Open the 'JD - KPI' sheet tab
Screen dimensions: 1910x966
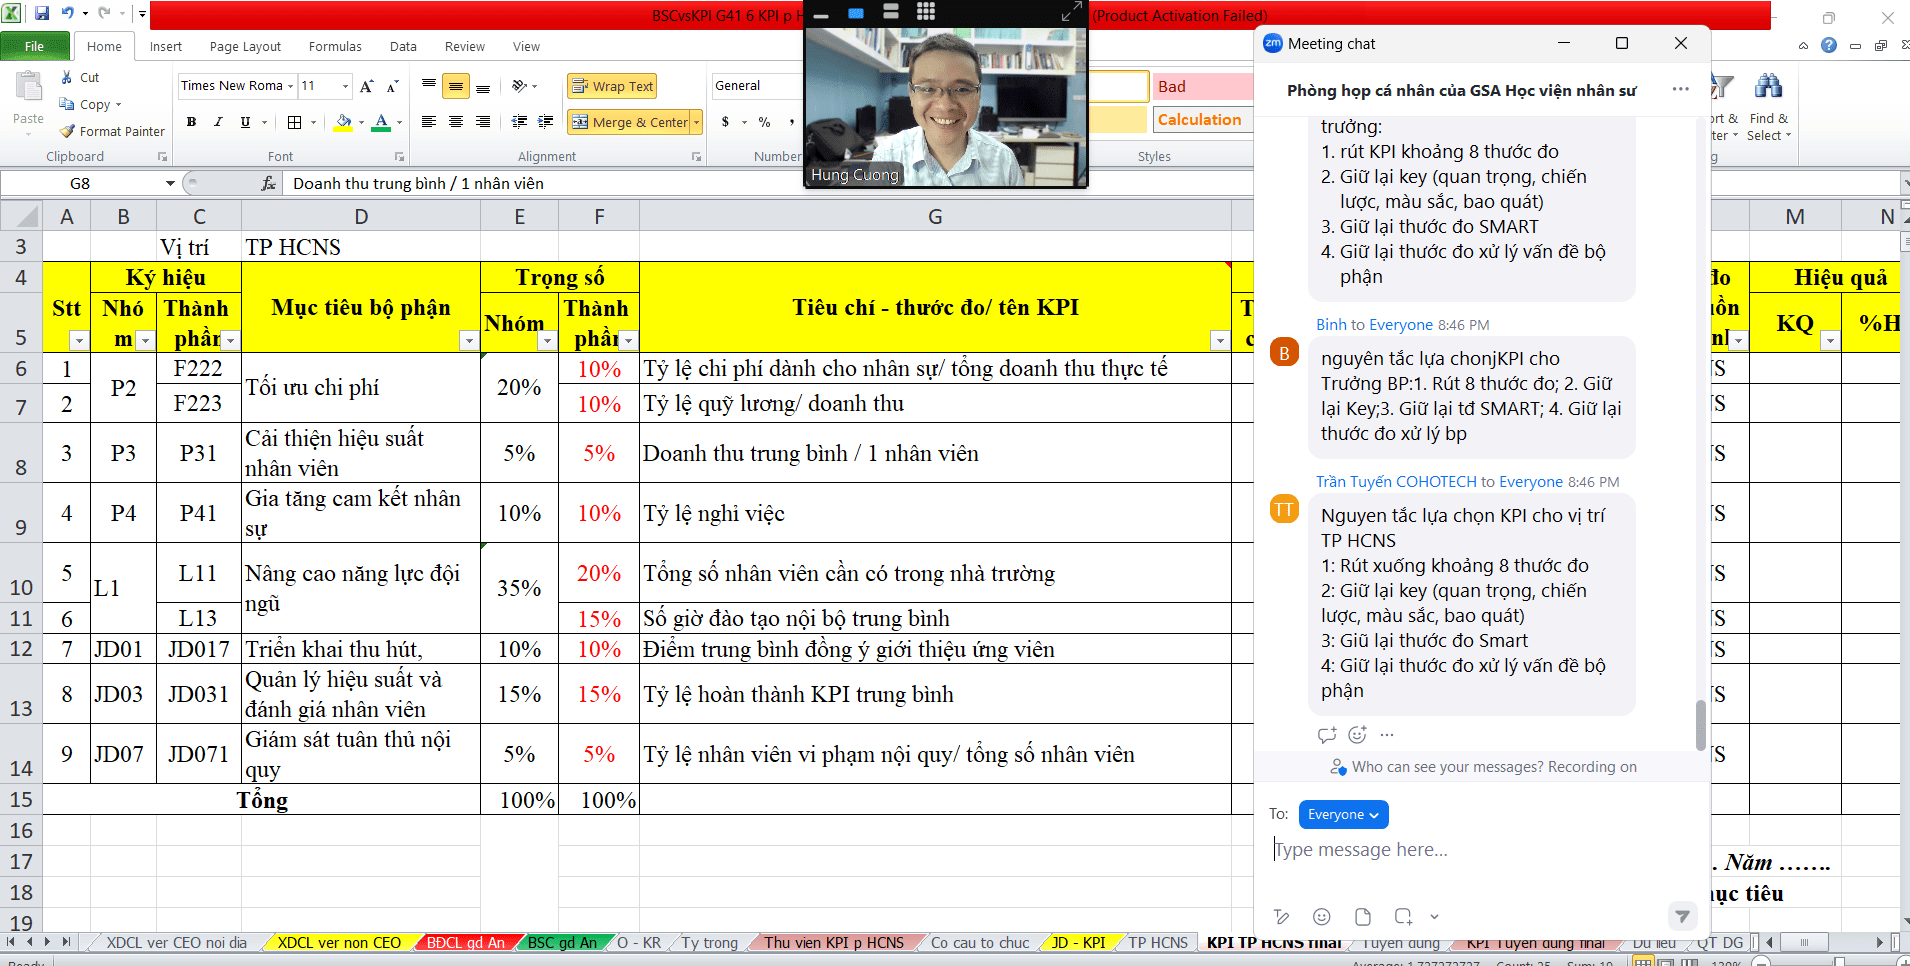click(1078, 942)
